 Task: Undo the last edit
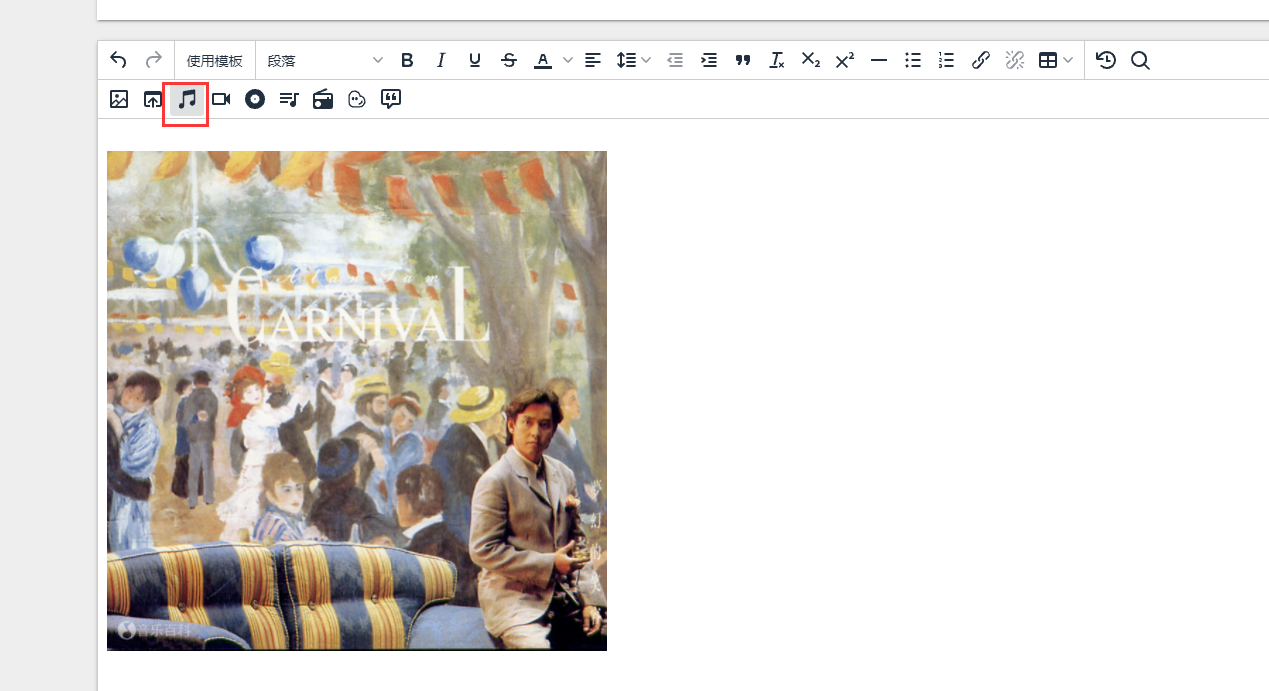[119, 60]
